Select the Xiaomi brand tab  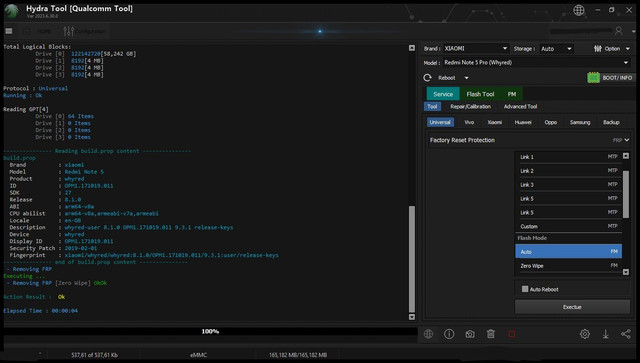pyautogui.click(x=494, y=122)
